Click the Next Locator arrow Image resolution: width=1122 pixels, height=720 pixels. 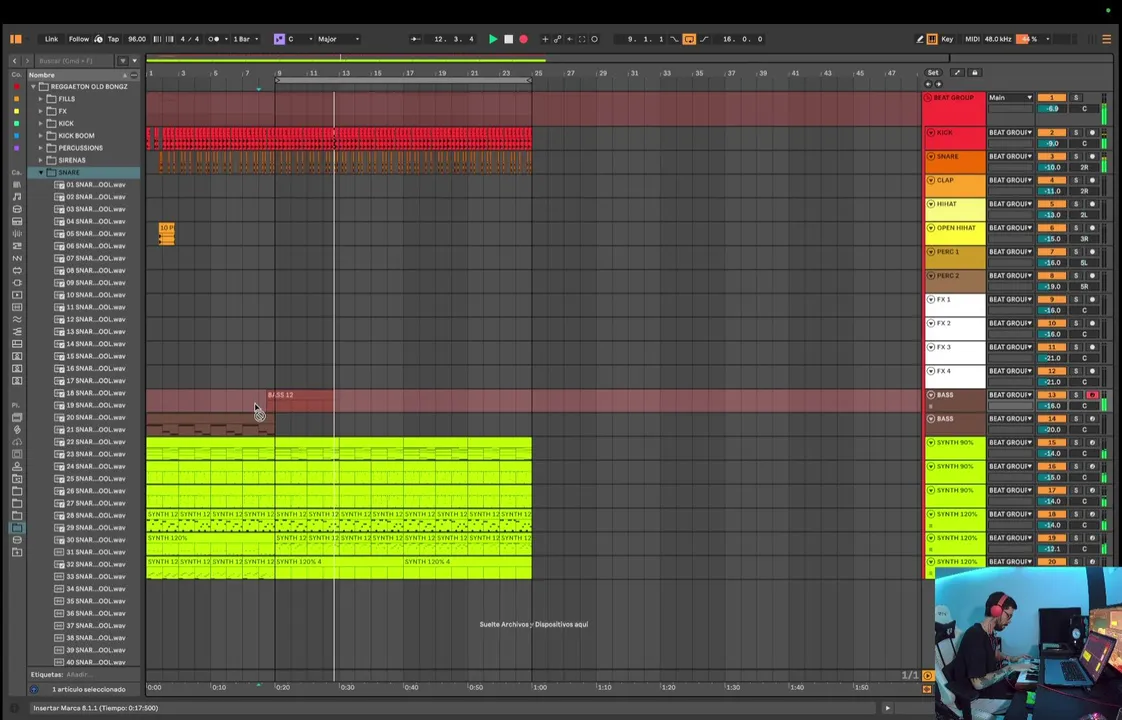point(939,84)
